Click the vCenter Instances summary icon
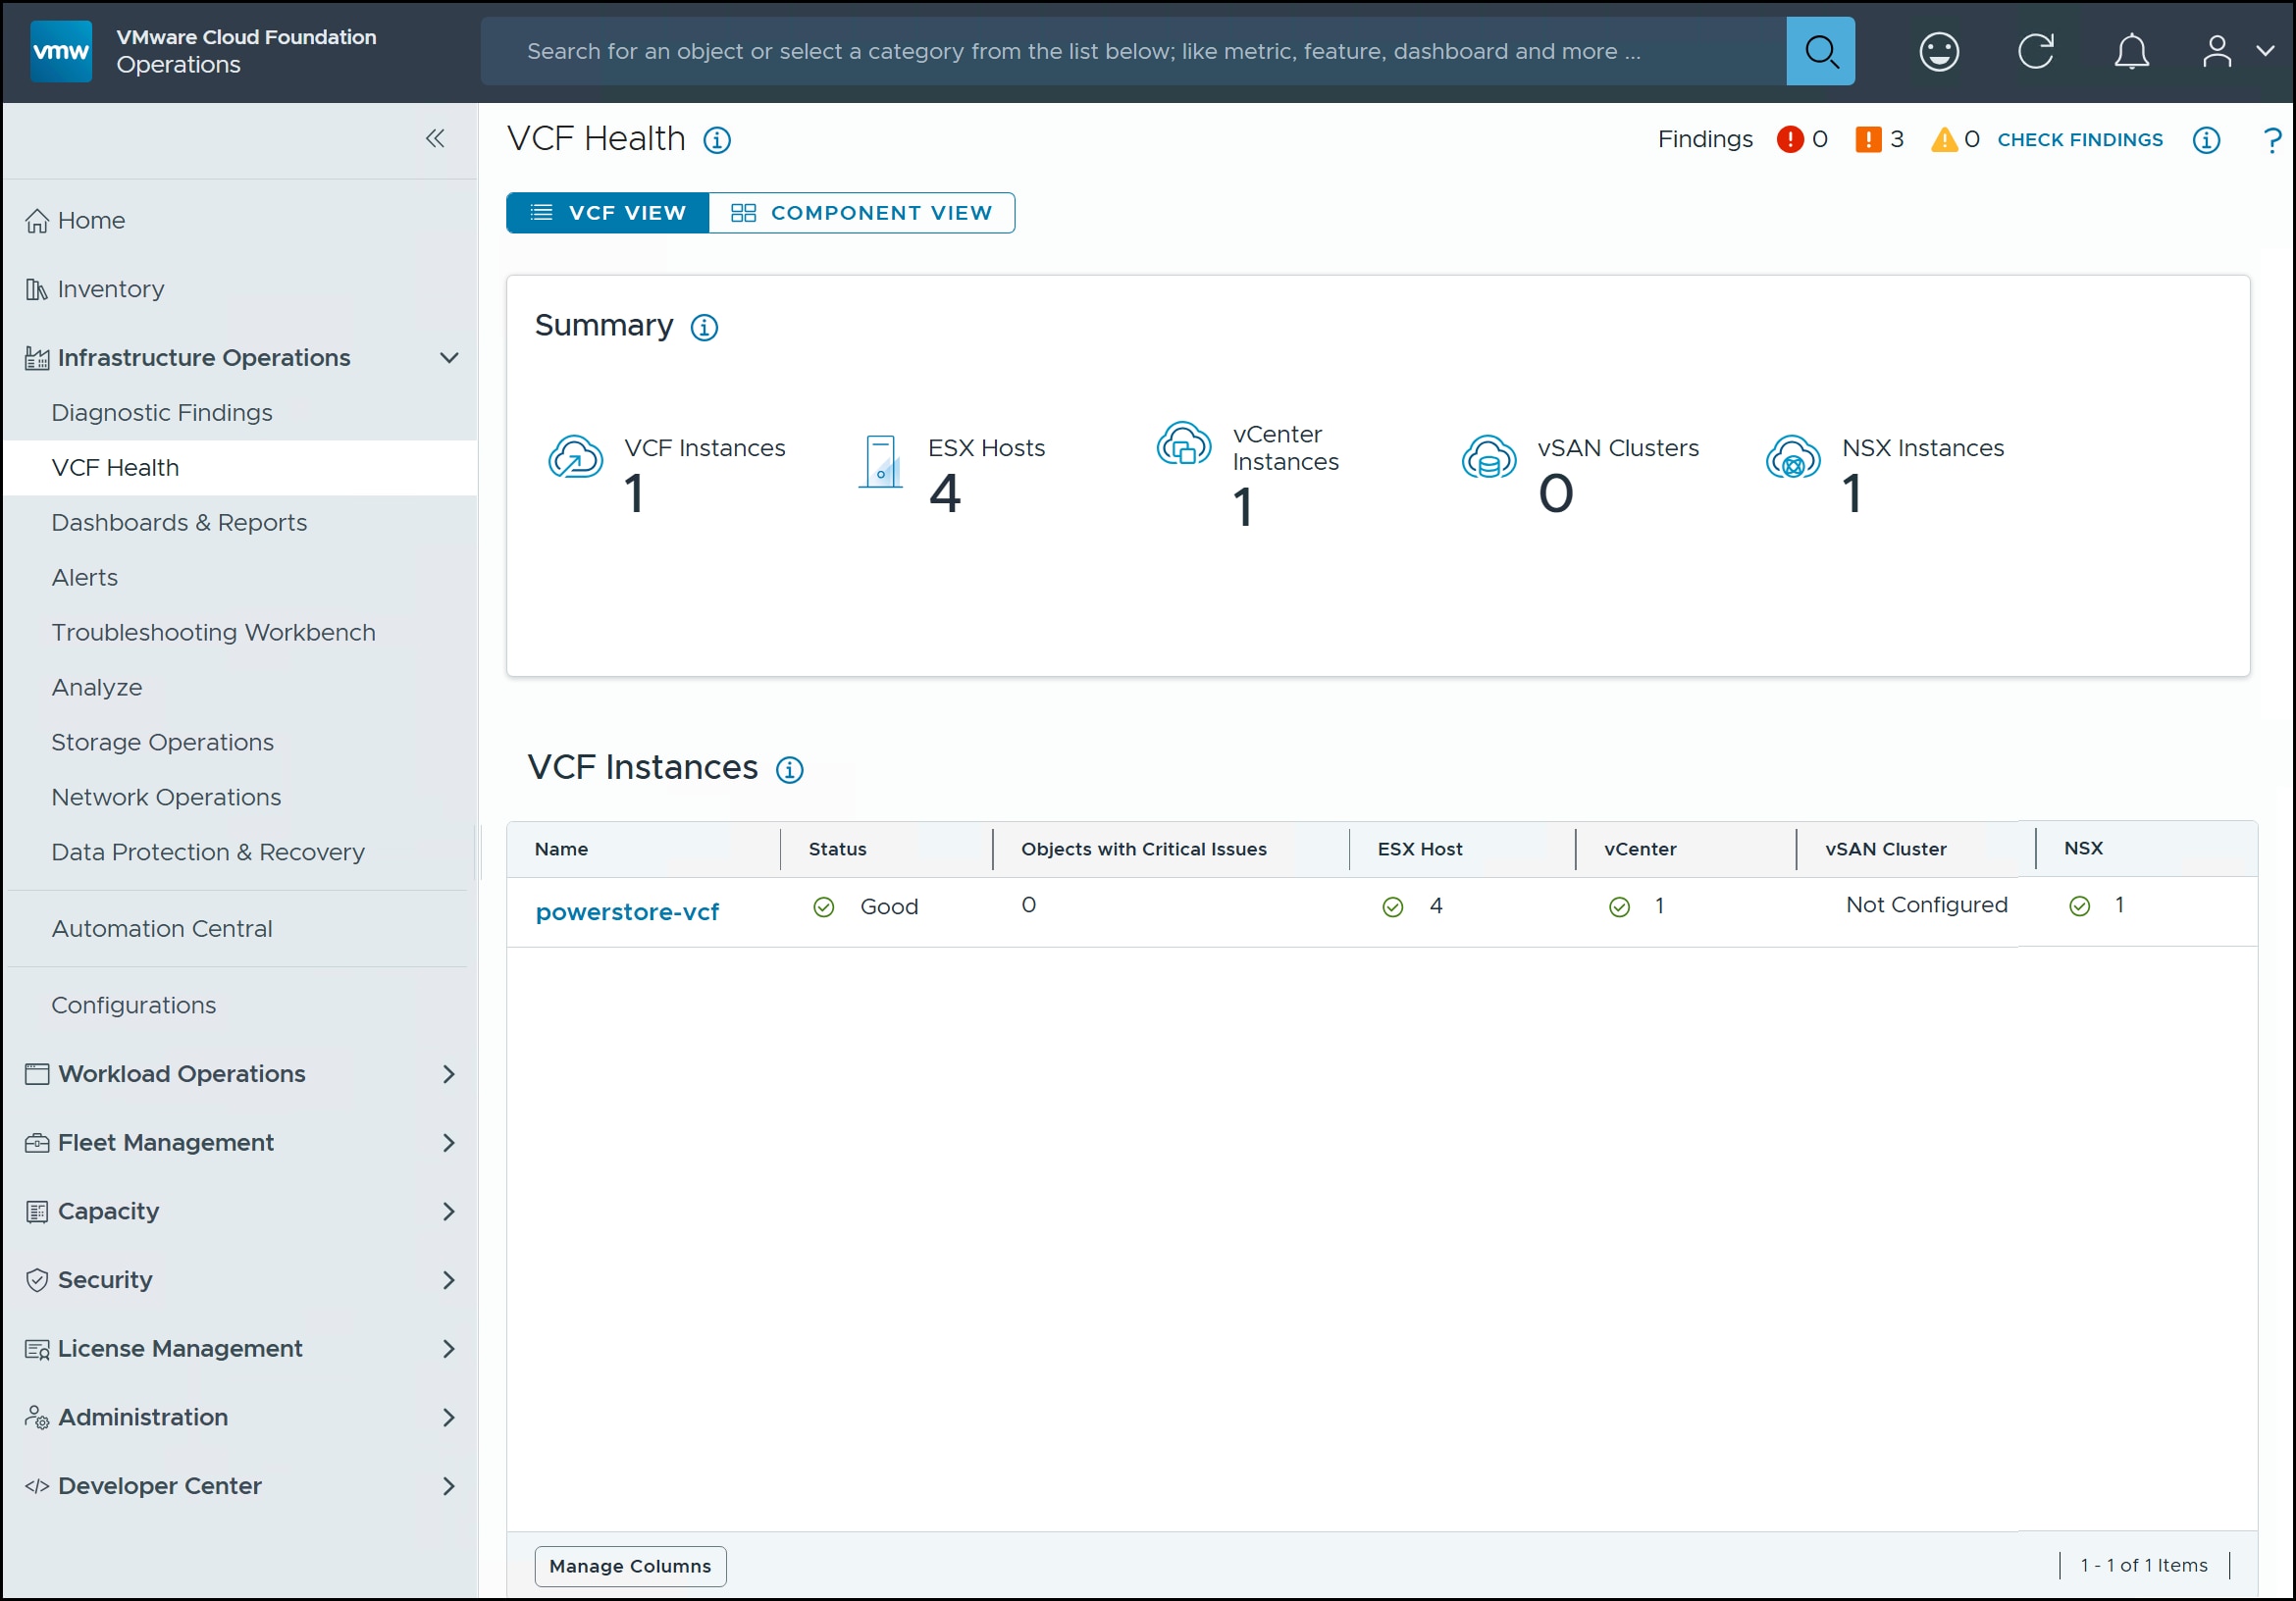This screenshot has height=1601, width=2296. 1184,443
